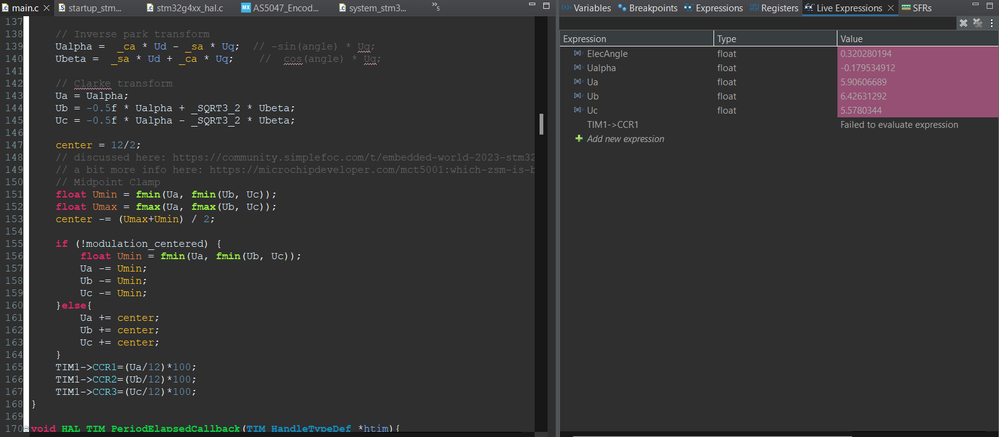The image size is (999, 437).
Task: Click the Ub value 6.42631292
Action: [x=864, y=96]
